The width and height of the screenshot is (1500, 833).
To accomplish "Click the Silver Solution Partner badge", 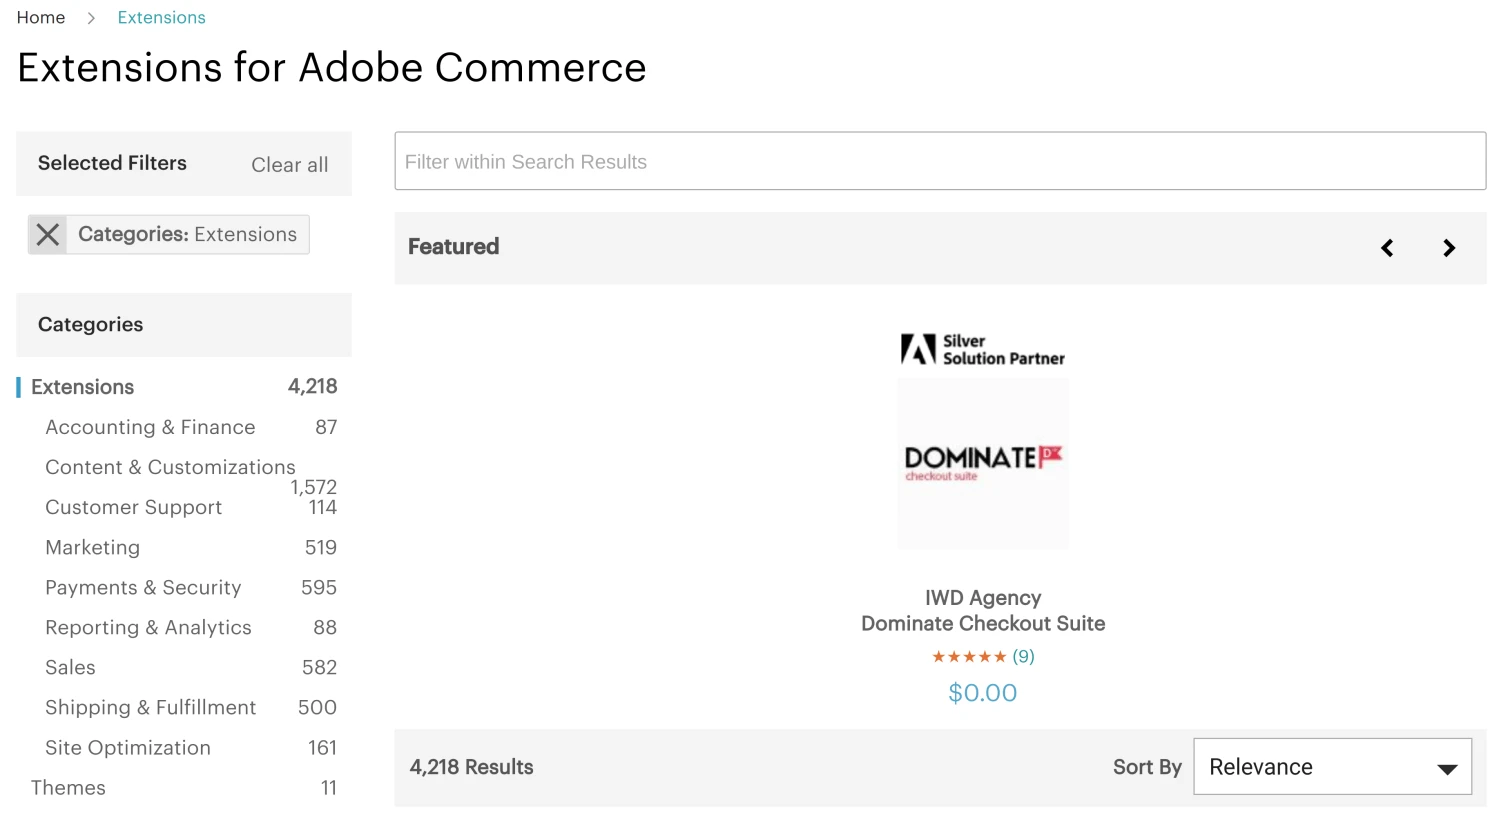I will tap(983, 350).
